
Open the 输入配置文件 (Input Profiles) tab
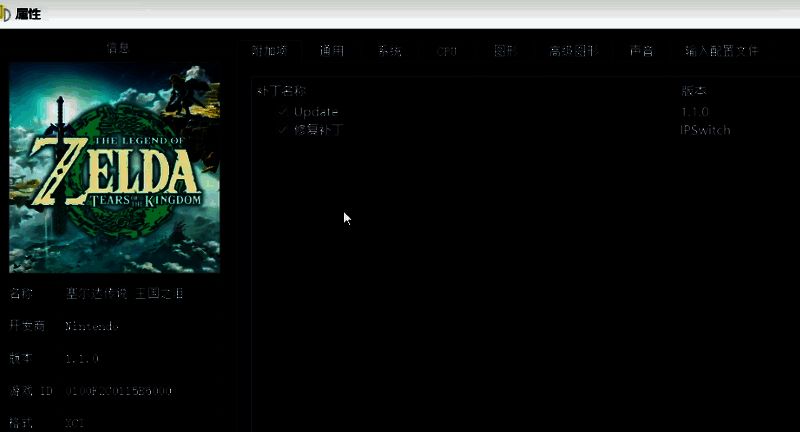point(721,50)
